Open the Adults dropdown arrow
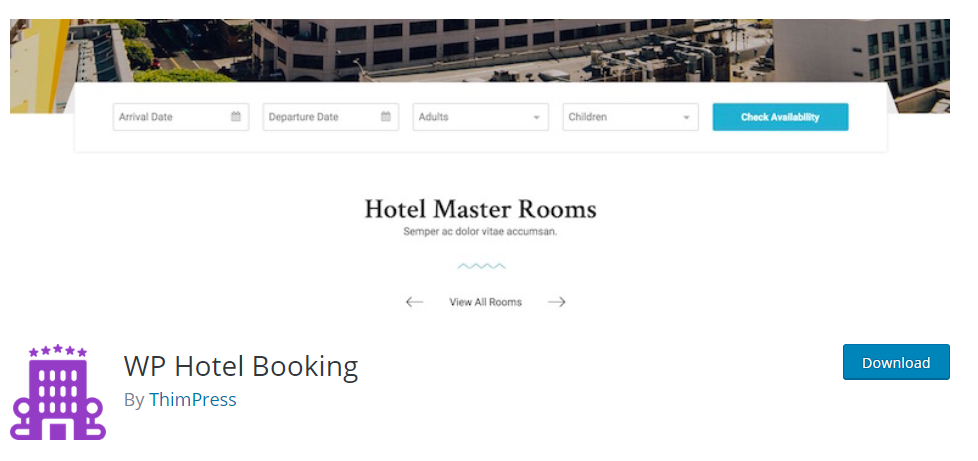The image size is (978, 461). coord(536,117)
